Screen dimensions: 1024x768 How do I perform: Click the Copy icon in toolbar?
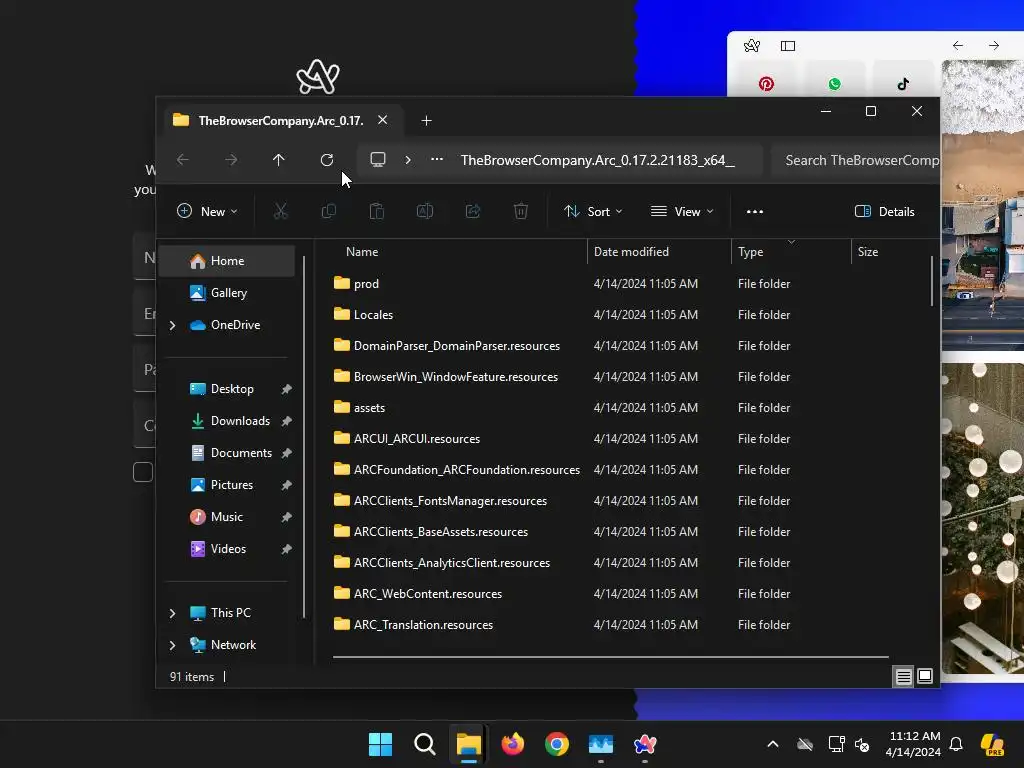[328, 212]
